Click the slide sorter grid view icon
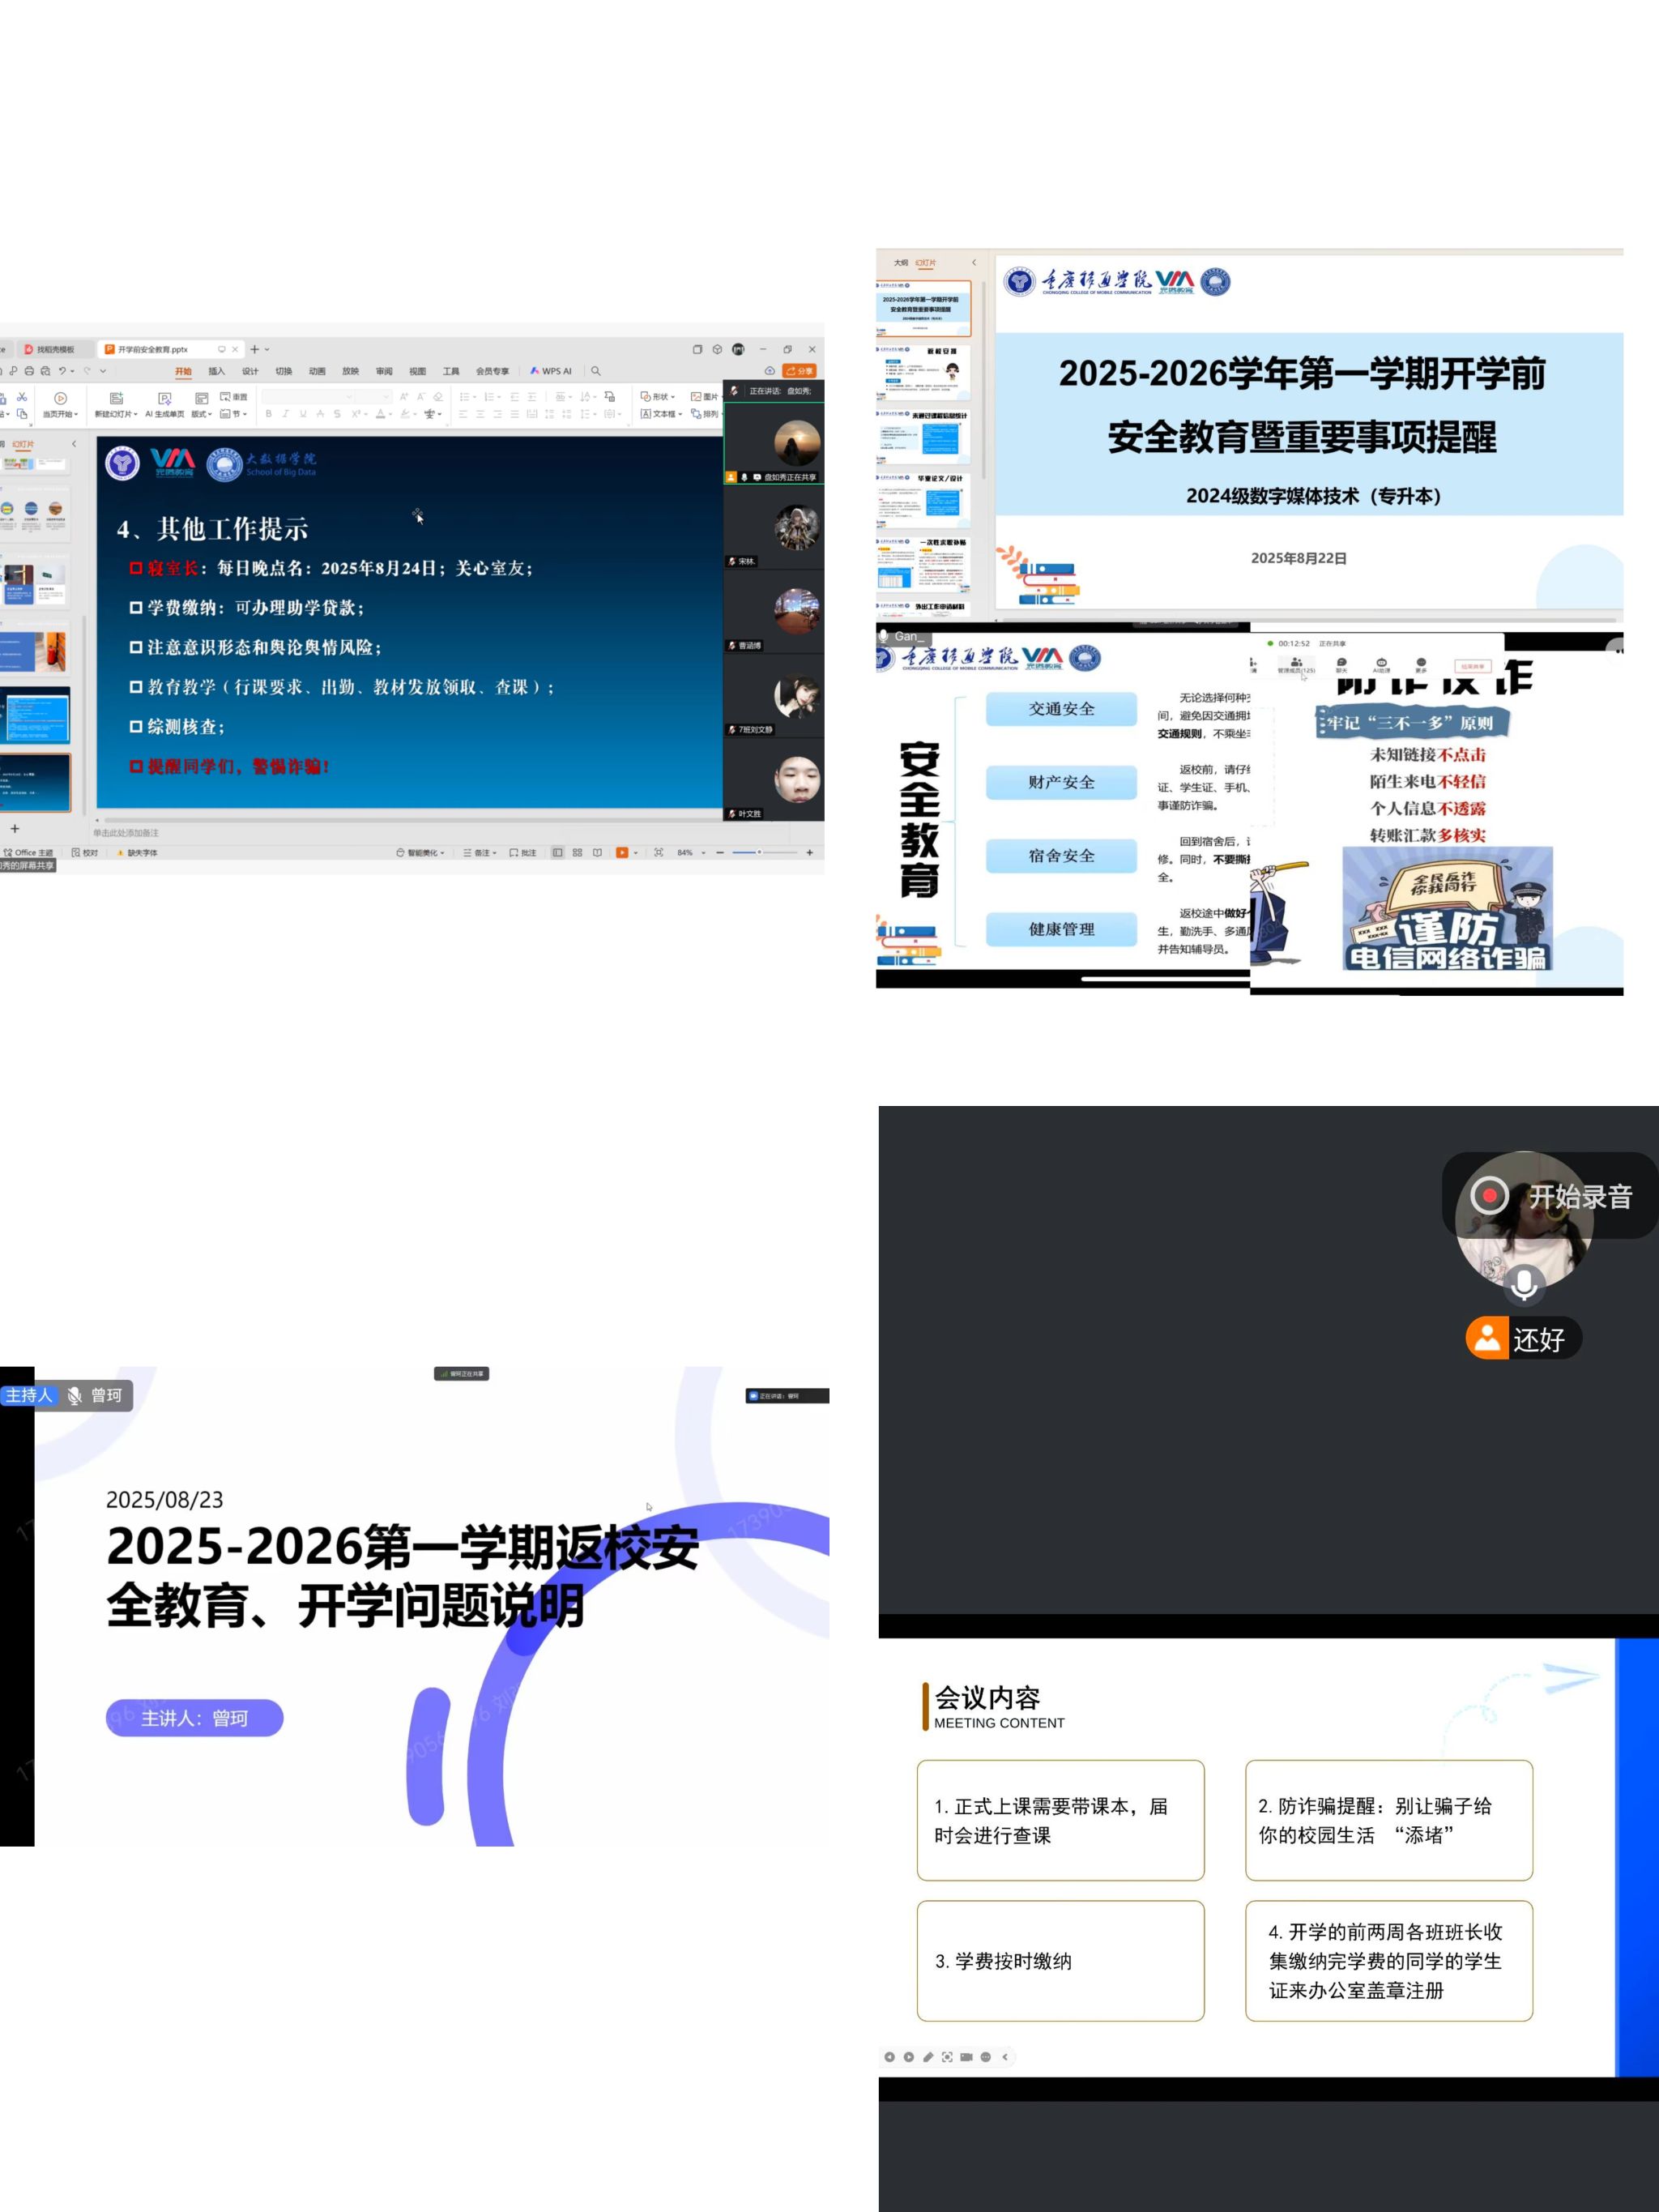 pyautogui.click(x=577, y=852)
